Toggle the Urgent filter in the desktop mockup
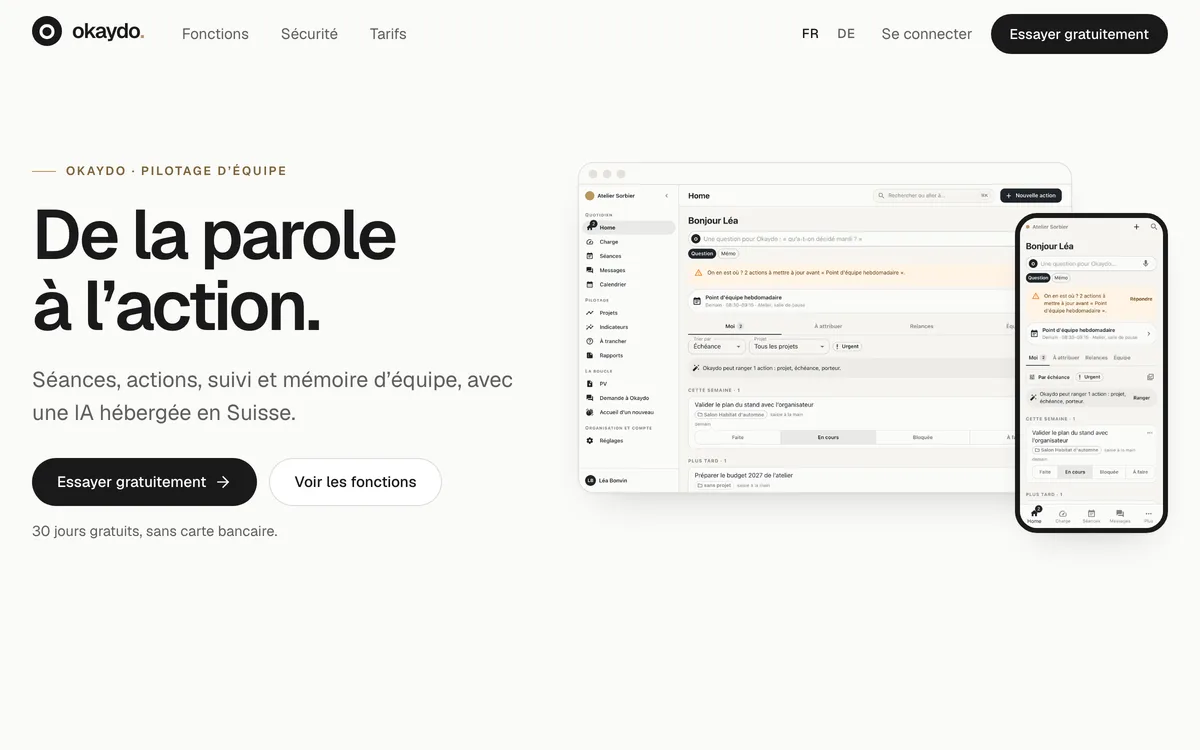1200x750 pixels. tap(847, 346)
